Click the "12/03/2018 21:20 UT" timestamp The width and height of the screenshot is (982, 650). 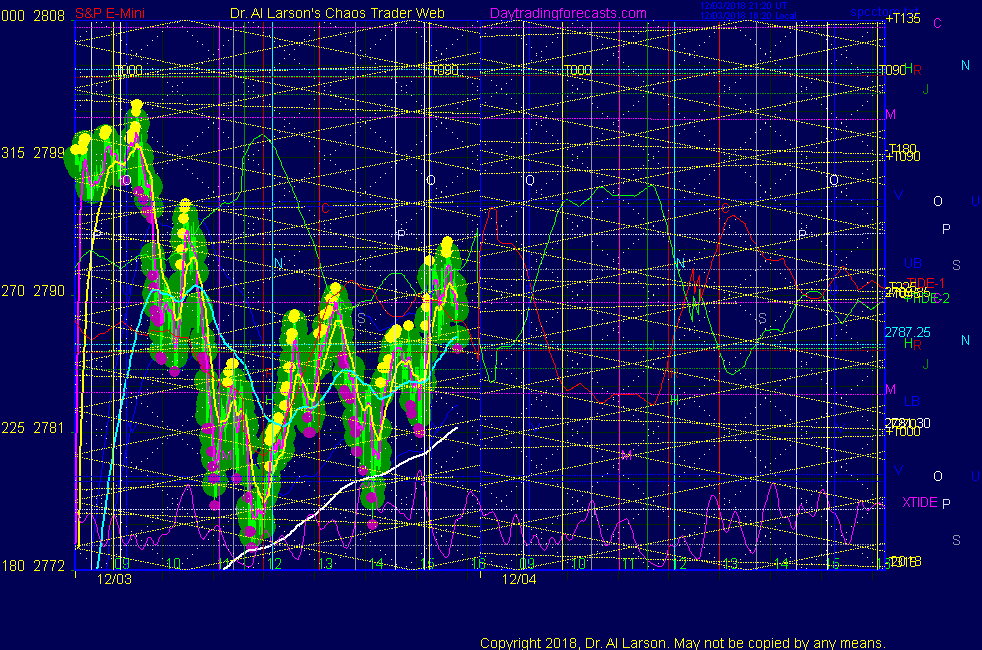coord(743,6)
